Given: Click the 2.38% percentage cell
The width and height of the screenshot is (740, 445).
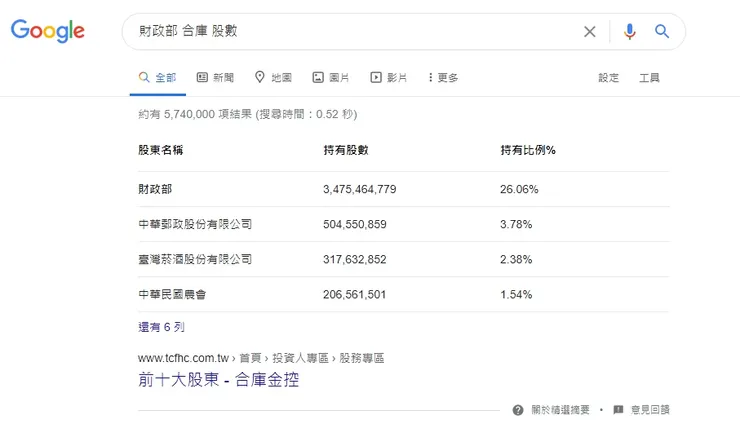Looking at the screenshot, I should [x=516, y=260].
